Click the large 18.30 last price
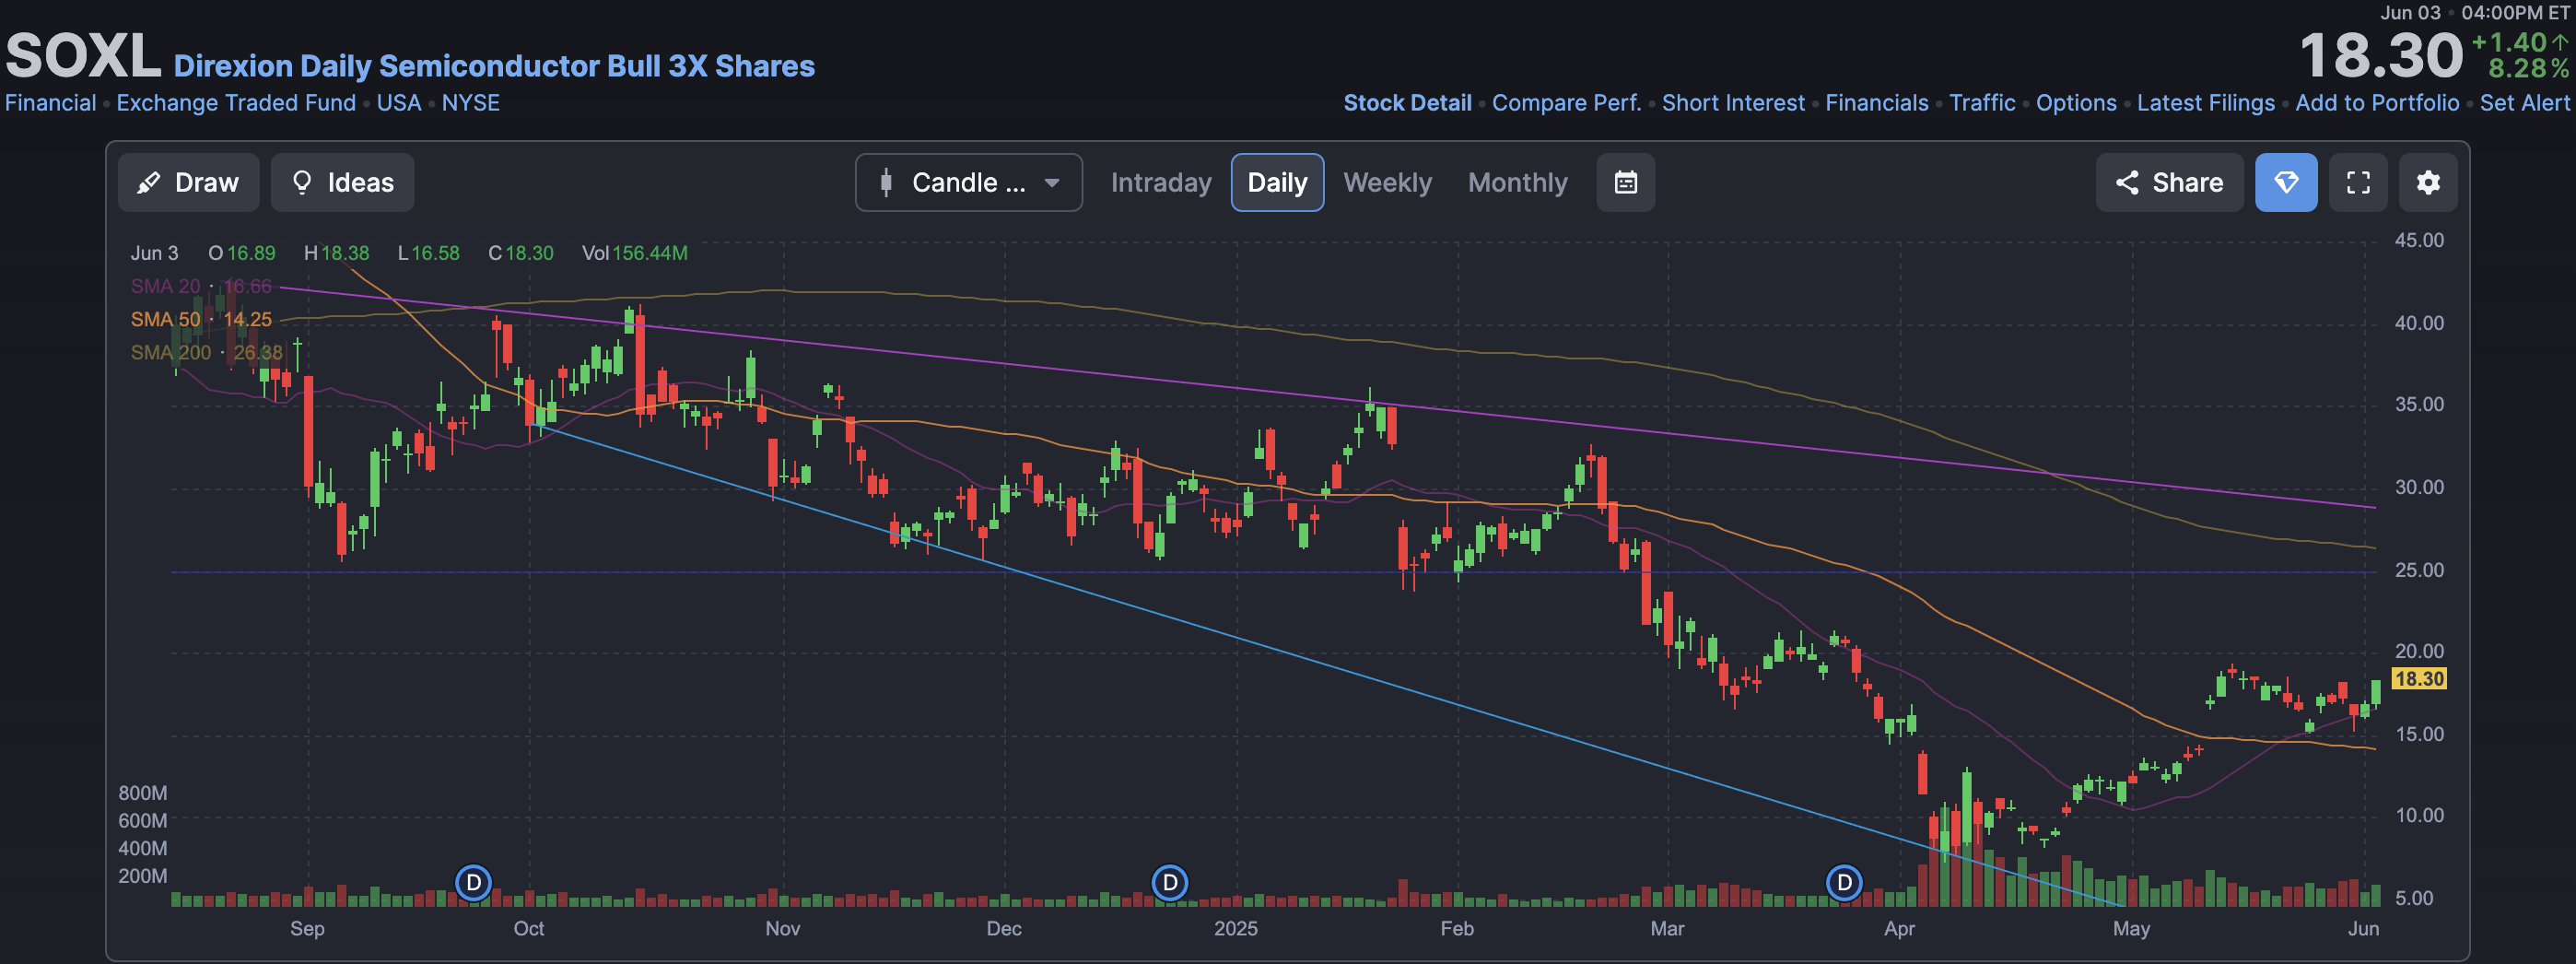This screenshot has width=2576, height=964. [x=2380, y=56]
